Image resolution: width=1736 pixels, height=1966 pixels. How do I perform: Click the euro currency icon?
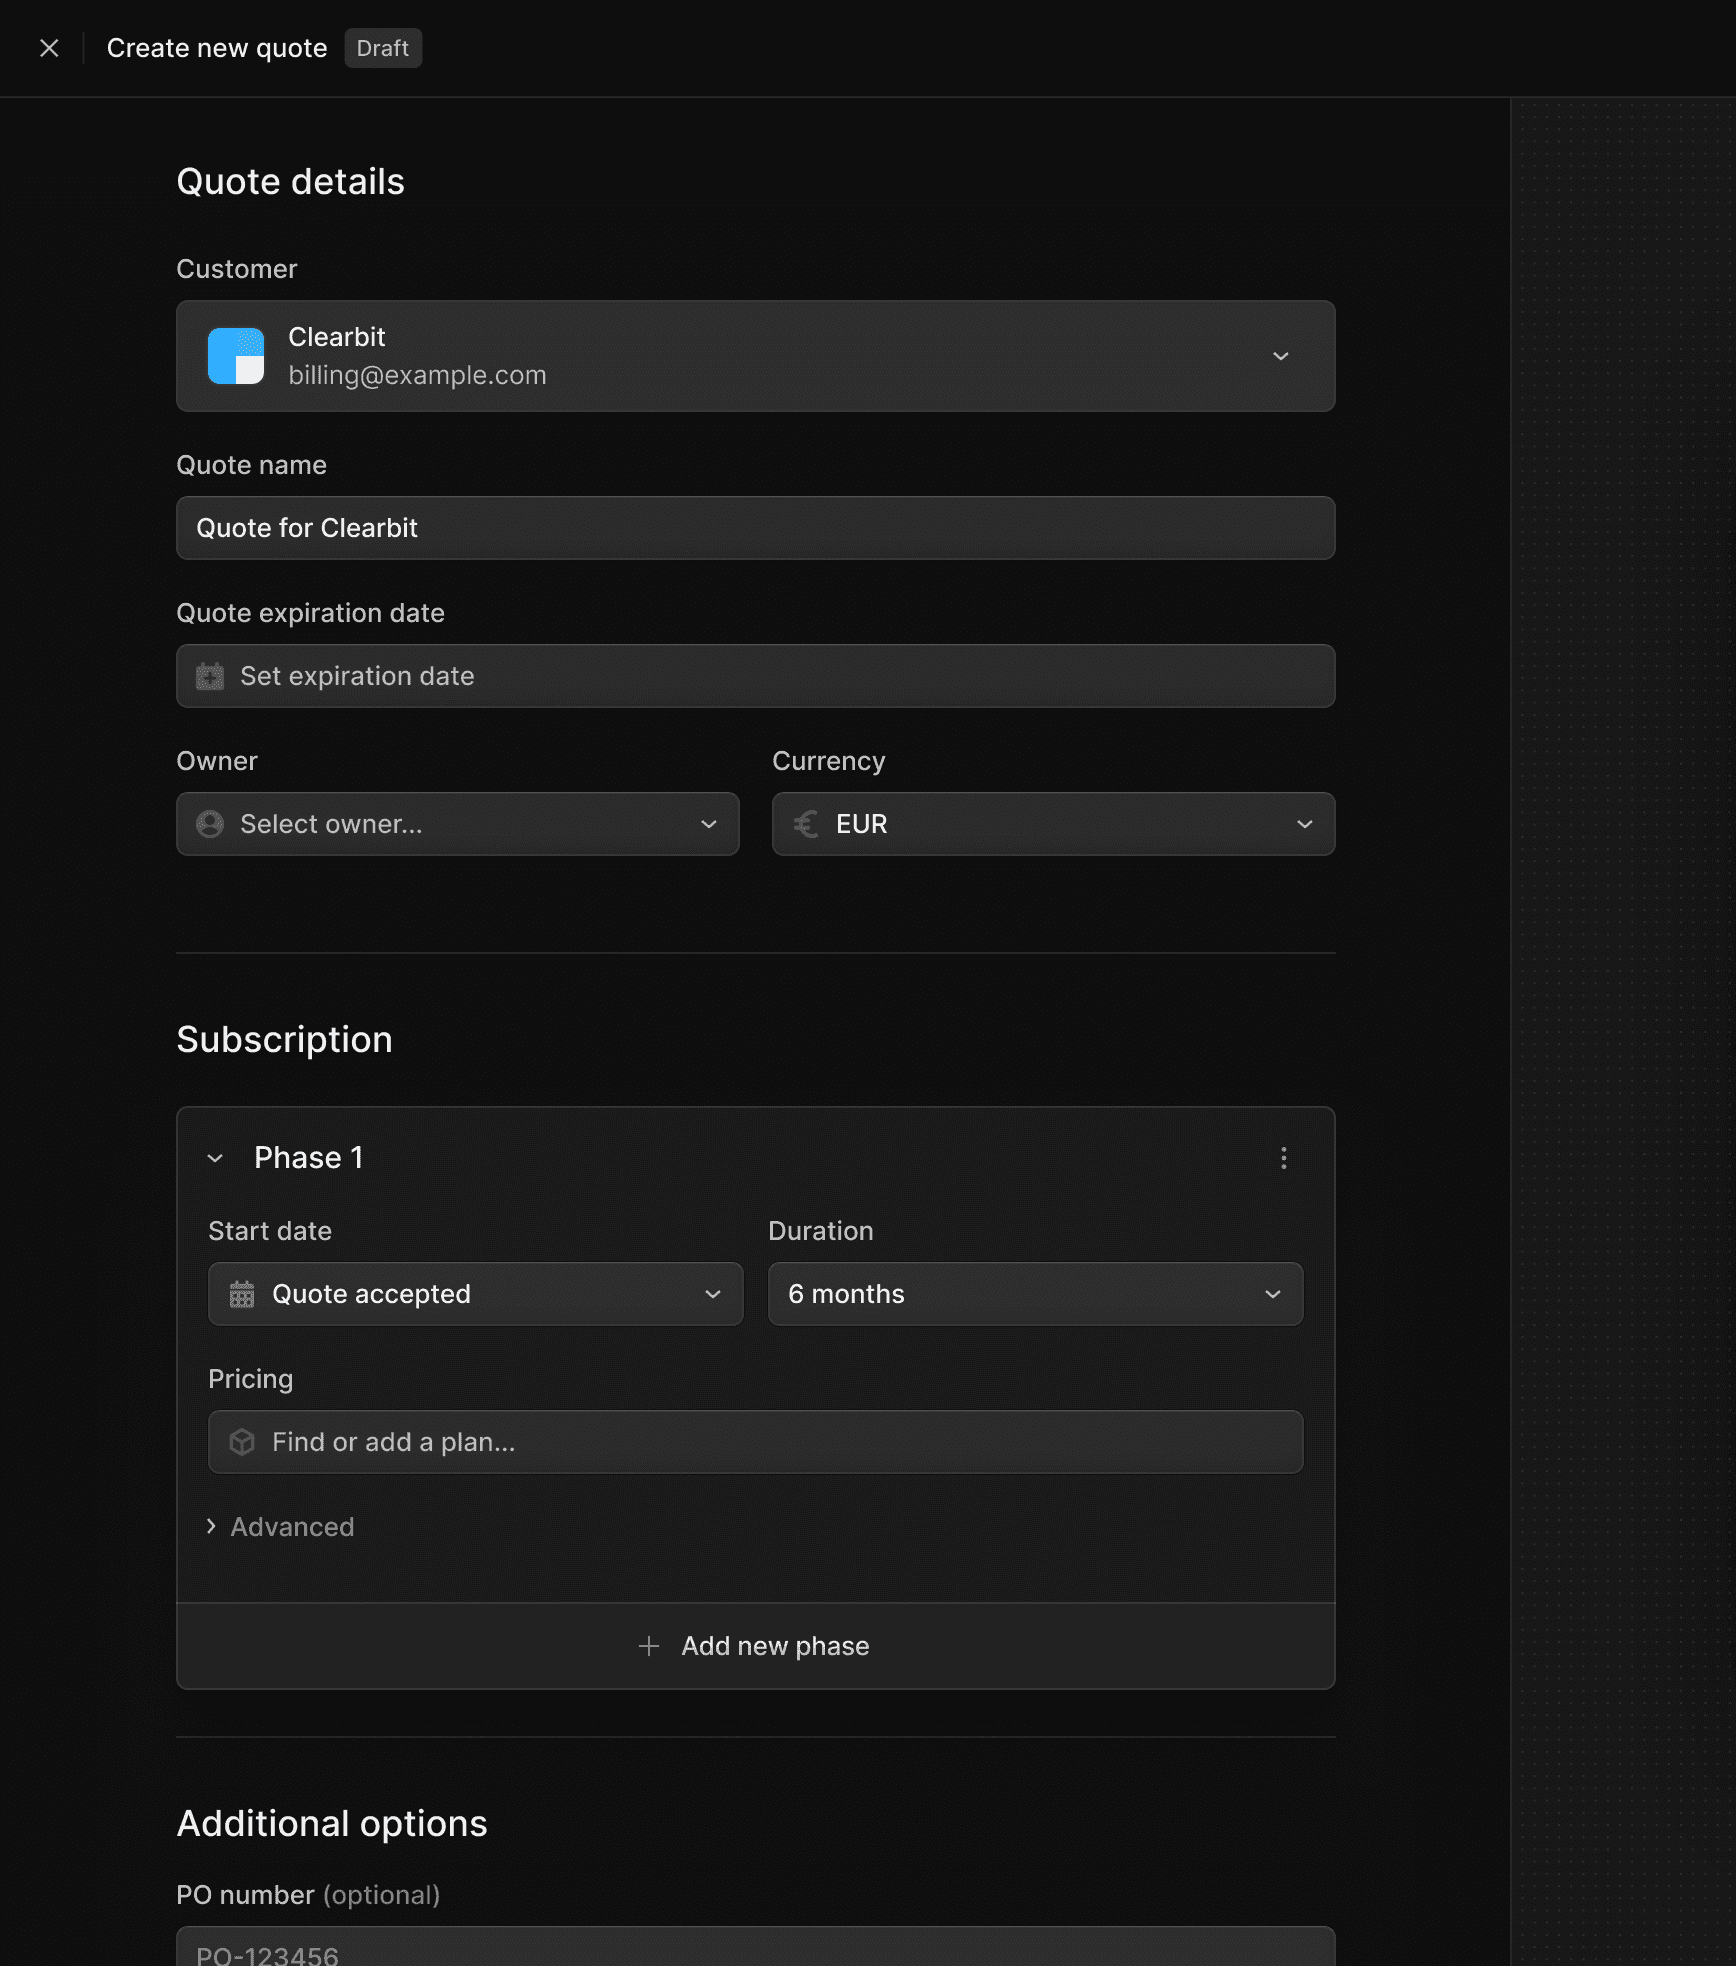(806, 824)
